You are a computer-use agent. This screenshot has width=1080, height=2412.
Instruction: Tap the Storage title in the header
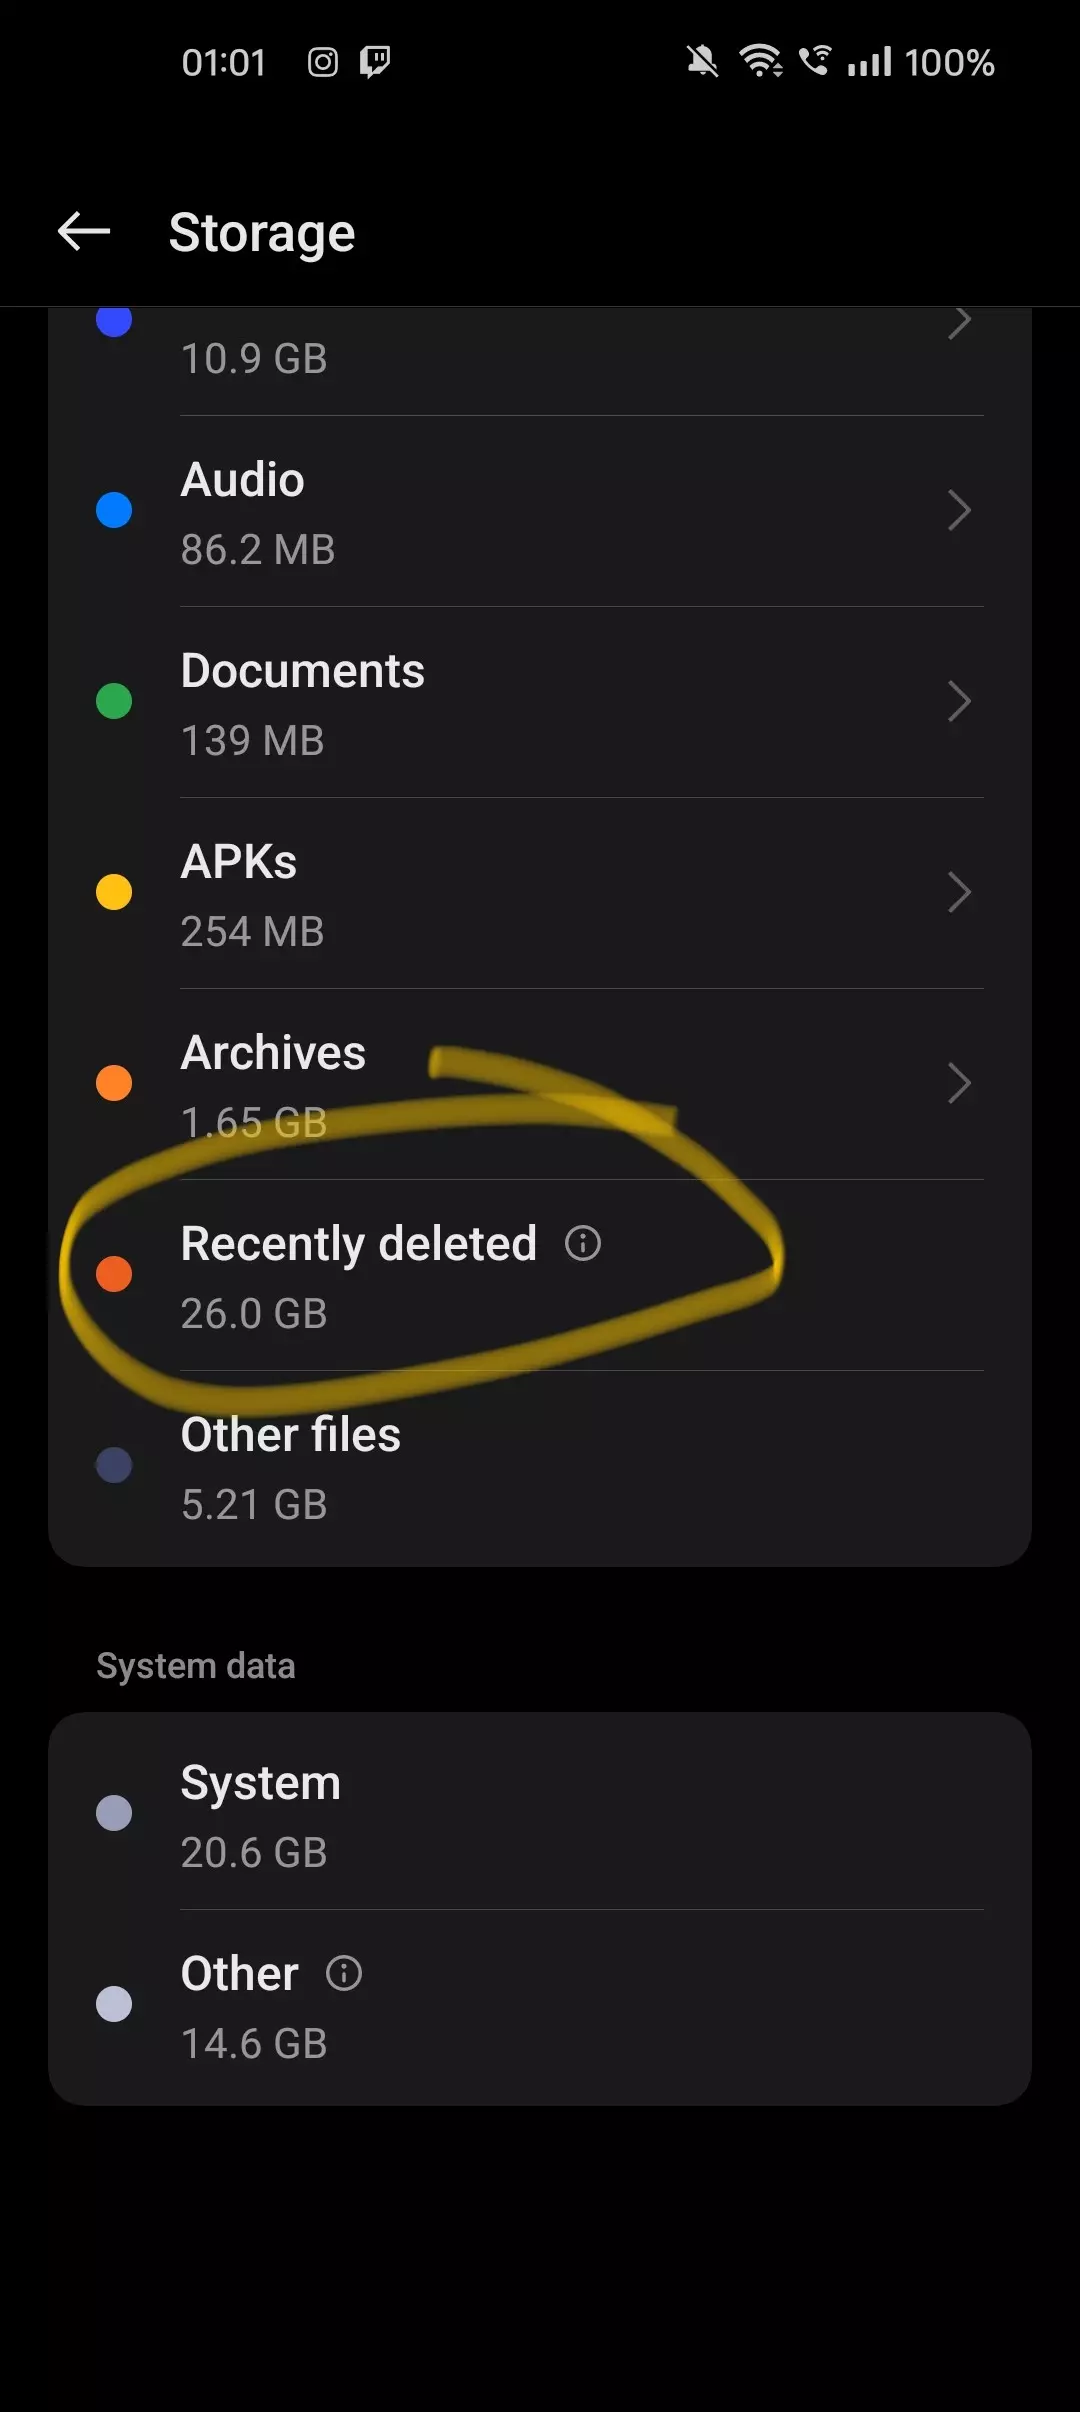[262, 231]
